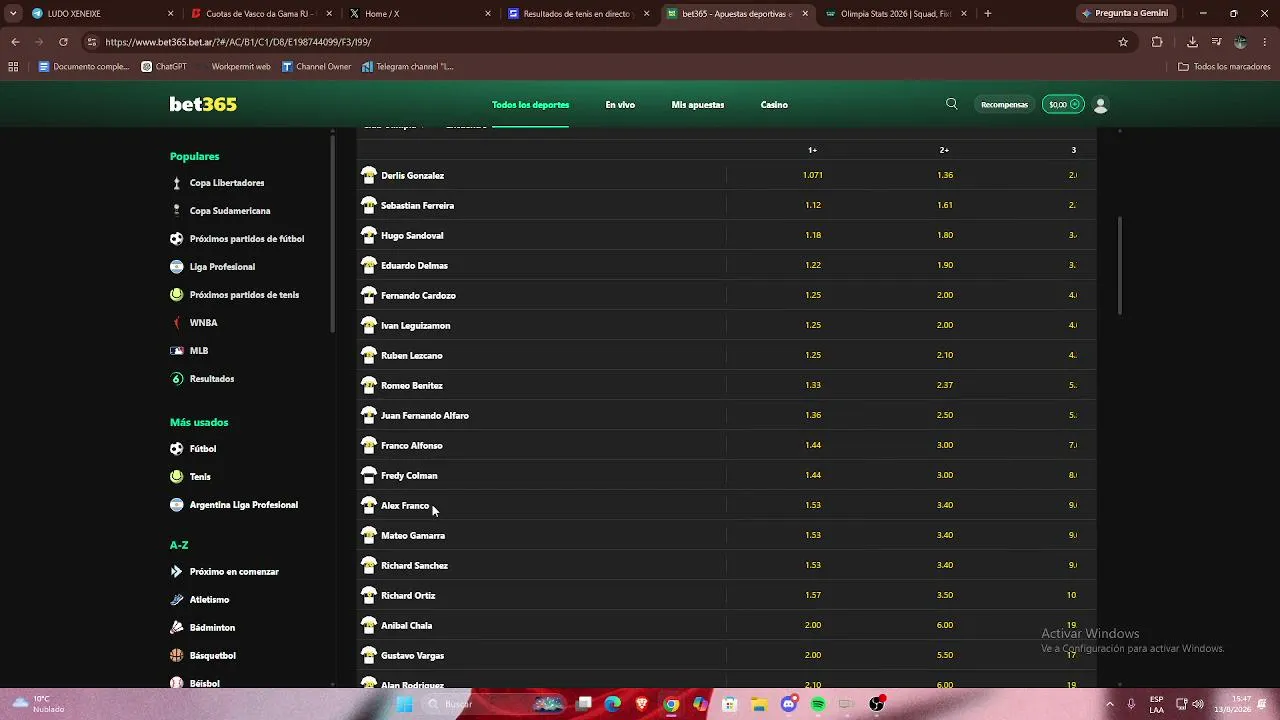This screenshot has width=1280, height=720.
Task: Click the Fútbol ball icon under Más usados
Action: (177, 449)
